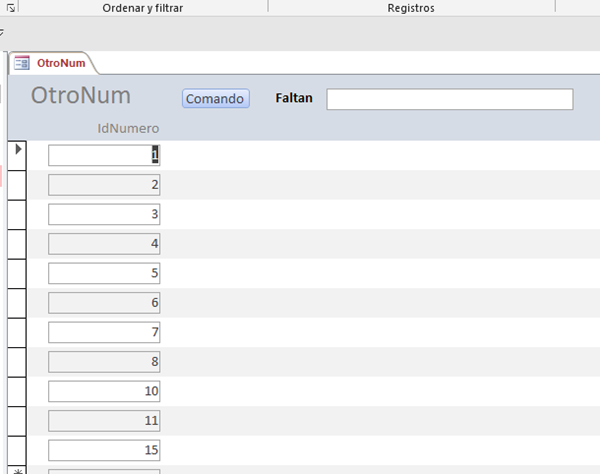
Task: Click the Ordenar y filtrar group label
Action: 142,8
